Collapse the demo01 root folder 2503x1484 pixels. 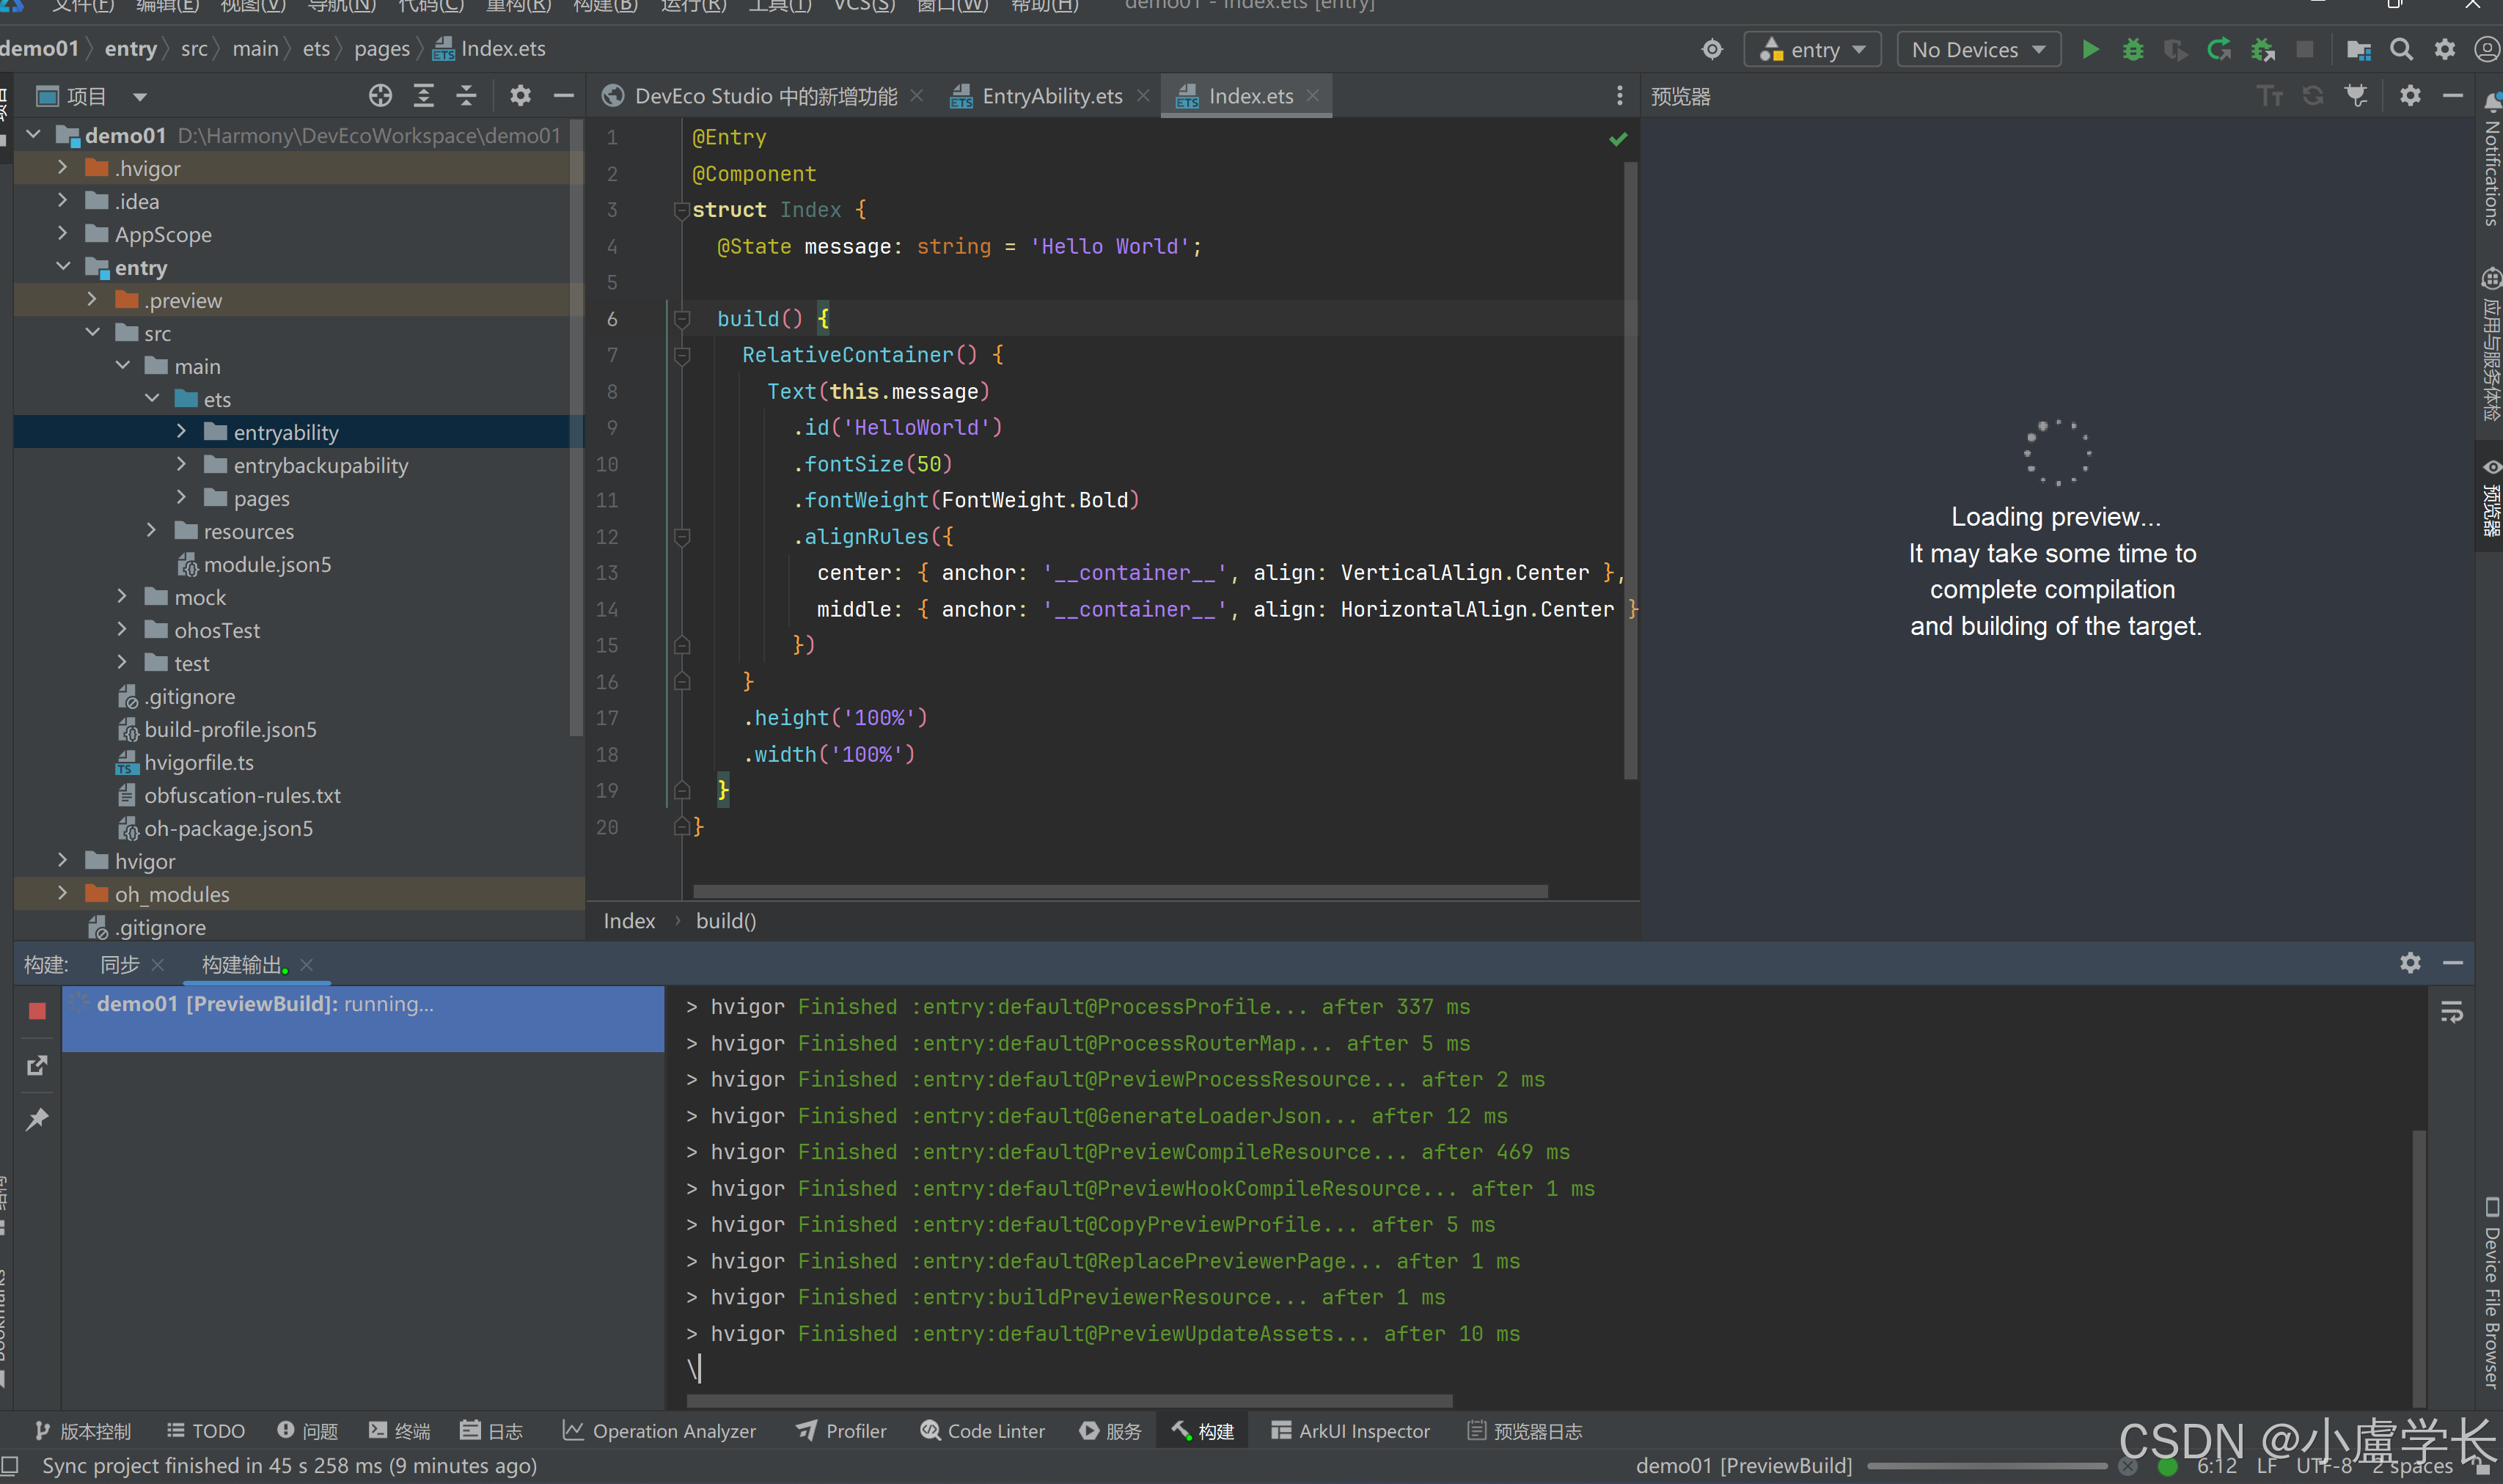[34, 134]
